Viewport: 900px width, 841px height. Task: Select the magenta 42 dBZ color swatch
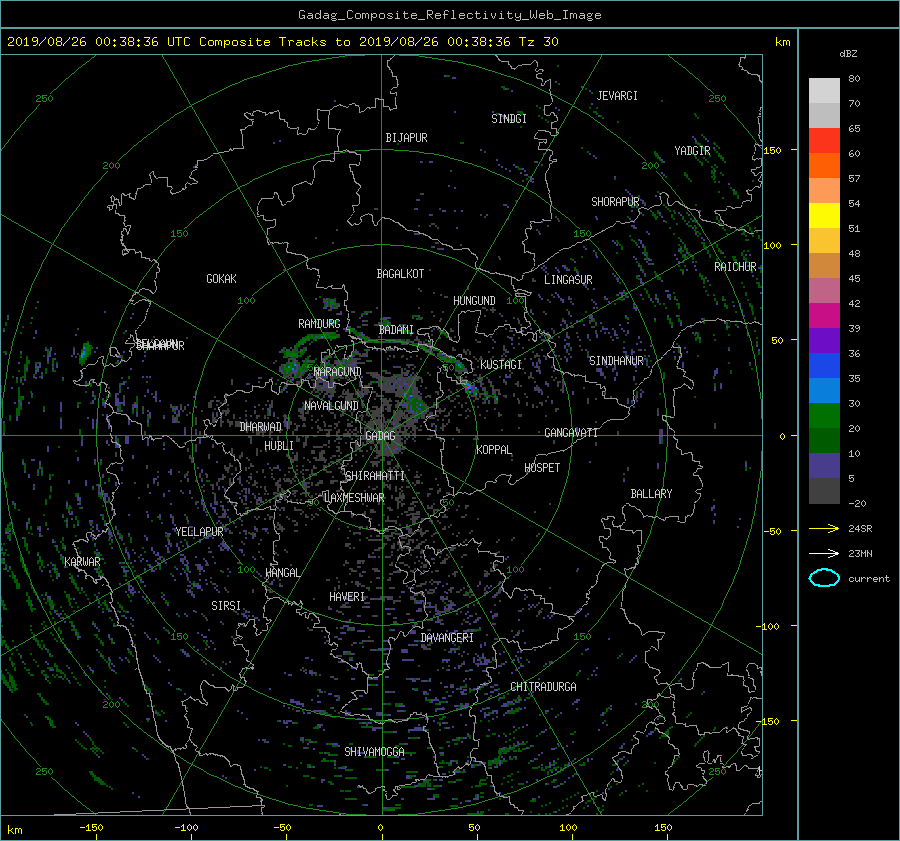(824, 315)
